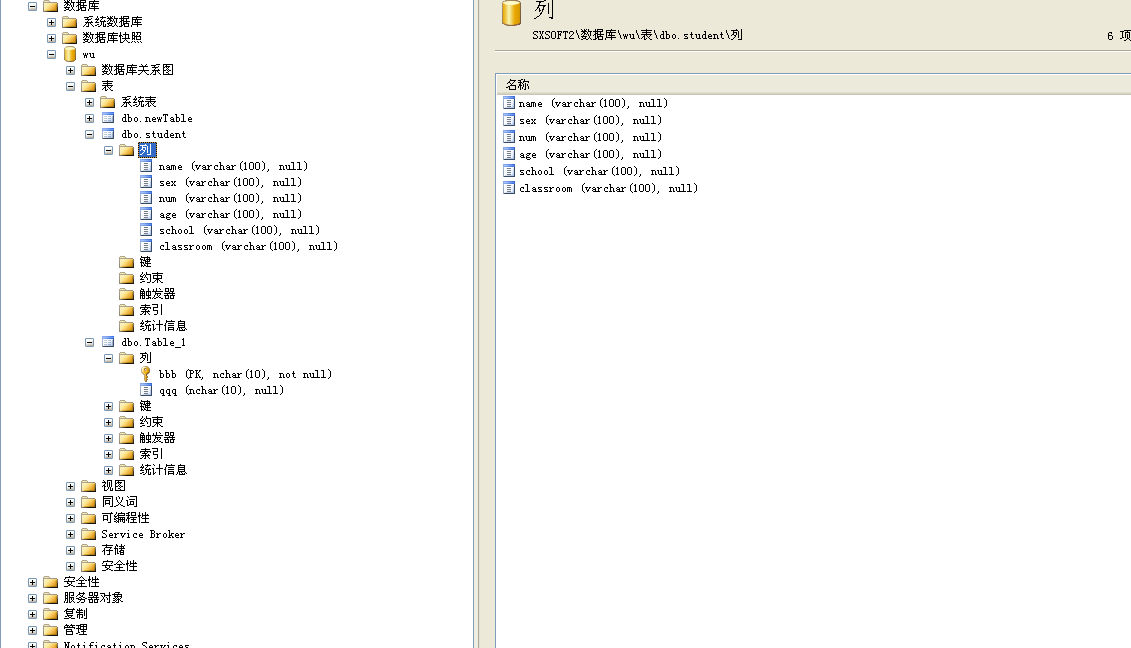Click dbo.student table icon
The image size is (1131, 648).
pyautogui.click(x=108, y=134)
